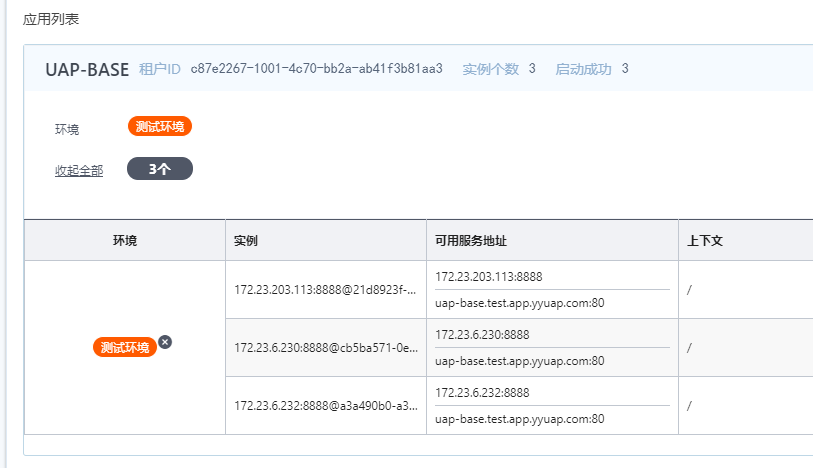
Task: Click uap-base.test.app.yyuap.com:80 under 172.23.6.232:8888
Action: (520, 419)
